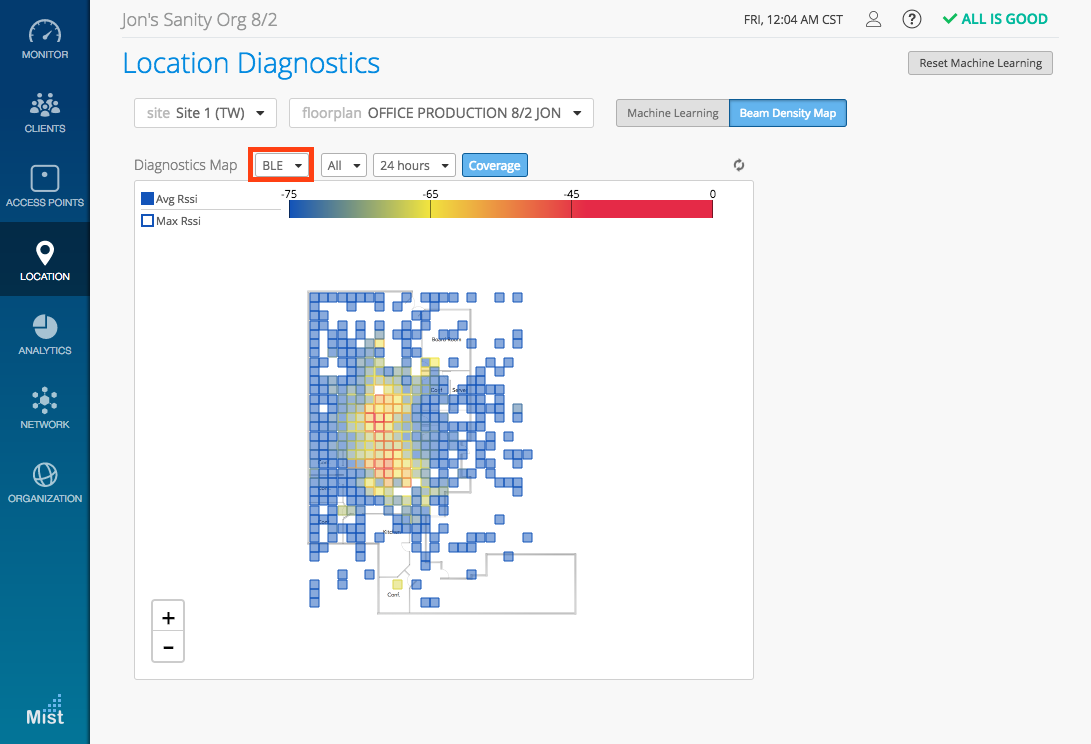The image size is (1091, 744).
Task: Open the 24 hours time range dropdown
Action: click(x=414, y=165)
